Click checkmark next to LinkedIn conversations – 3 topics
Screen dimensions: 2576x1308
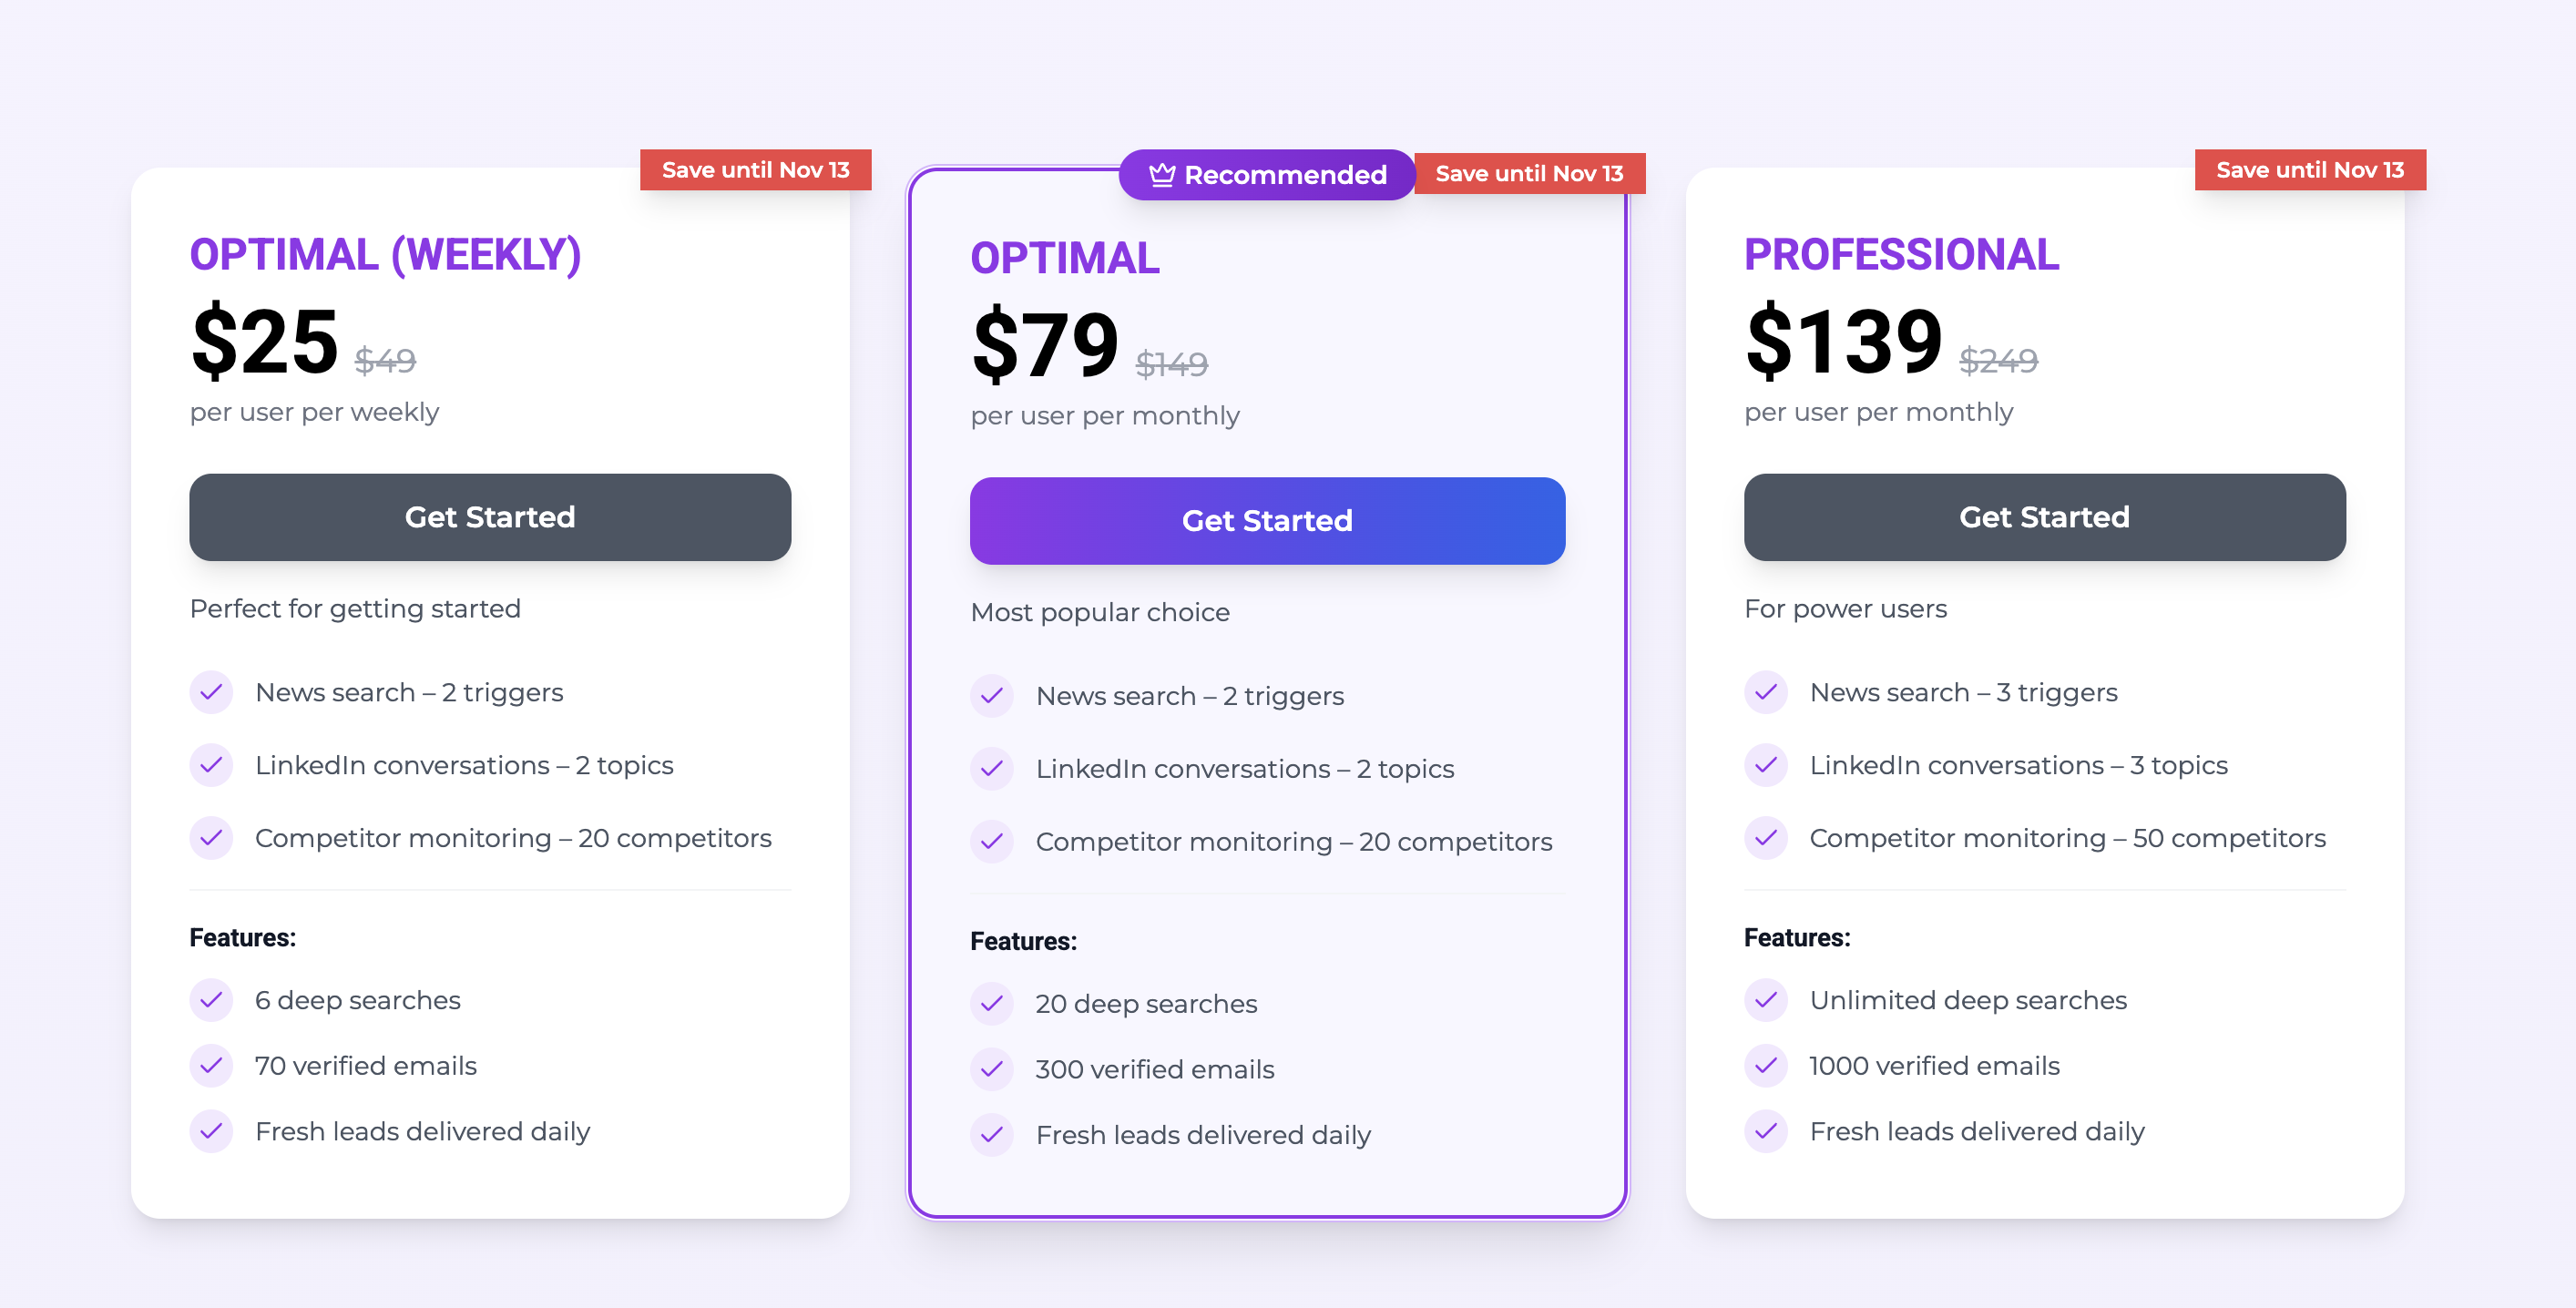pos(1766,765)
